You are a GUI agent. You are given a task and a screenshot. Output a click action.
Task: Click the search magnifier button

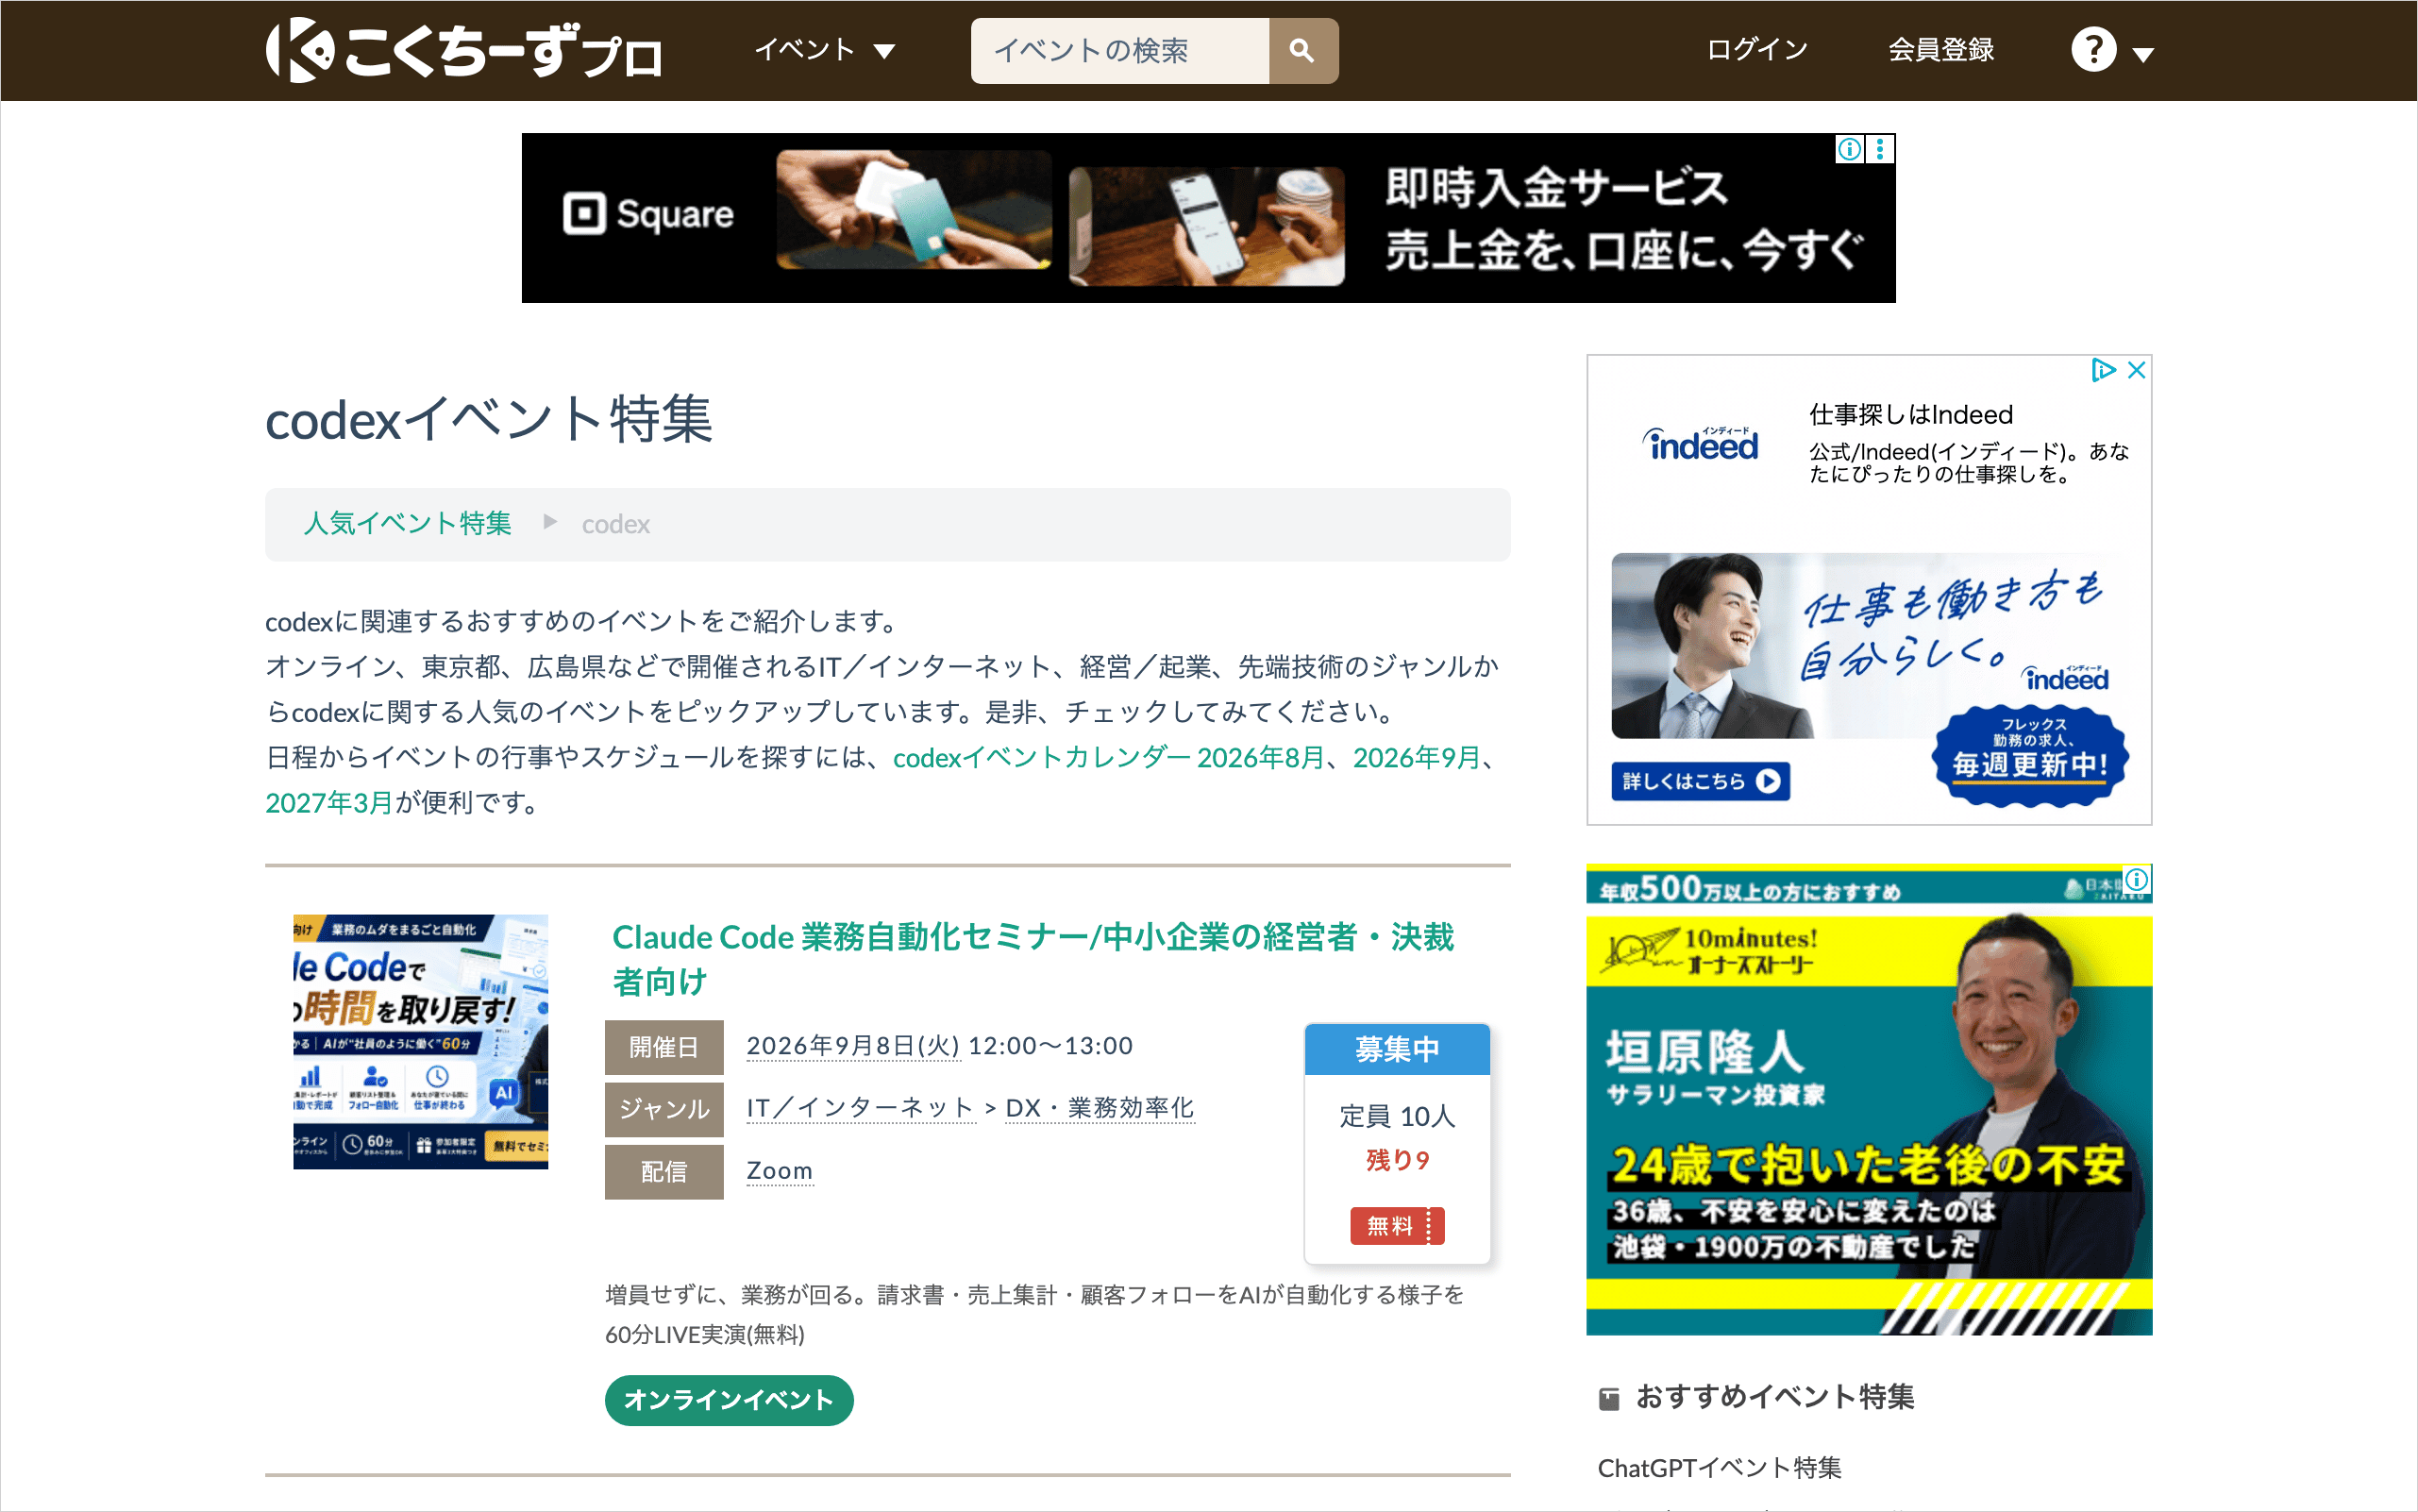[x=1302, y=51]
